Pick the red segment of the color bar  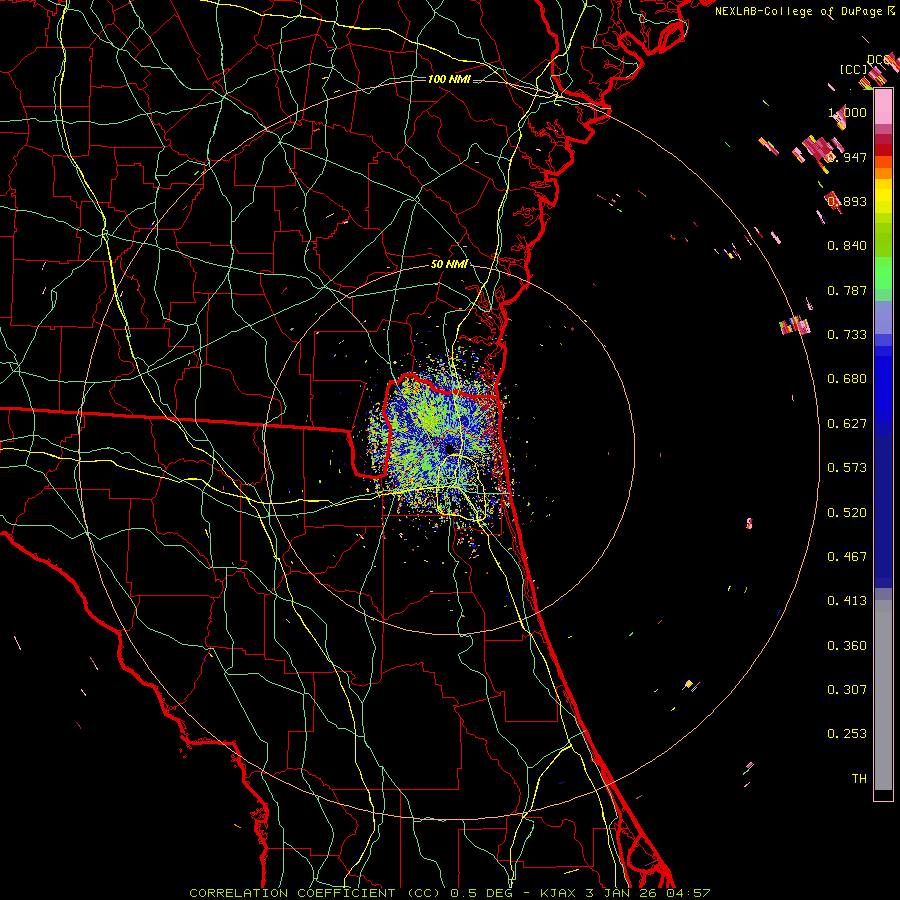click(x=883, y=150)
